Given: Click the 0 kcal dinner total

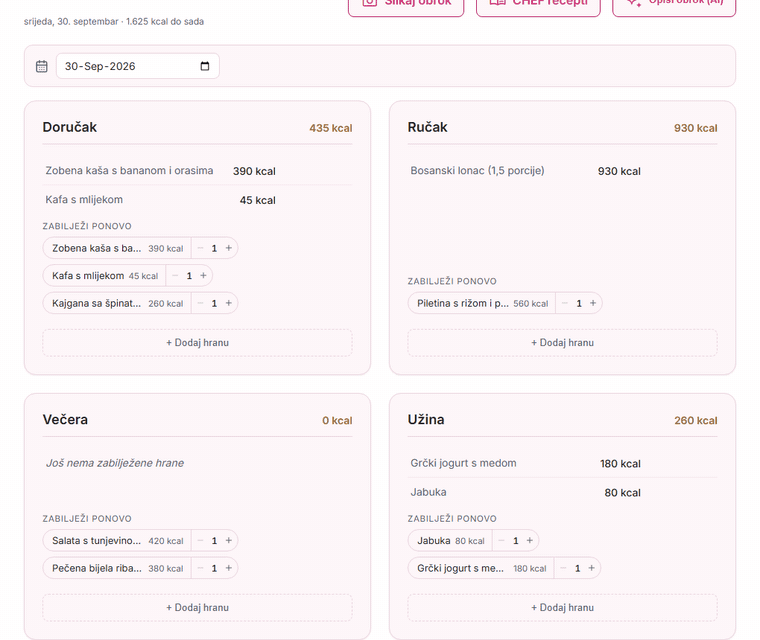Looking at the screenshot, I should coord(337,420).
